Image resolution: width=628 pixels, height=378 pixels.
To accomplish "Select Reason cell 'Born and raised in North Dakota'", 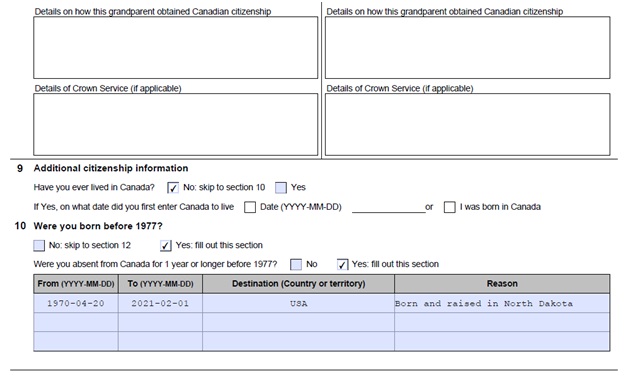I will coord(502,303).
